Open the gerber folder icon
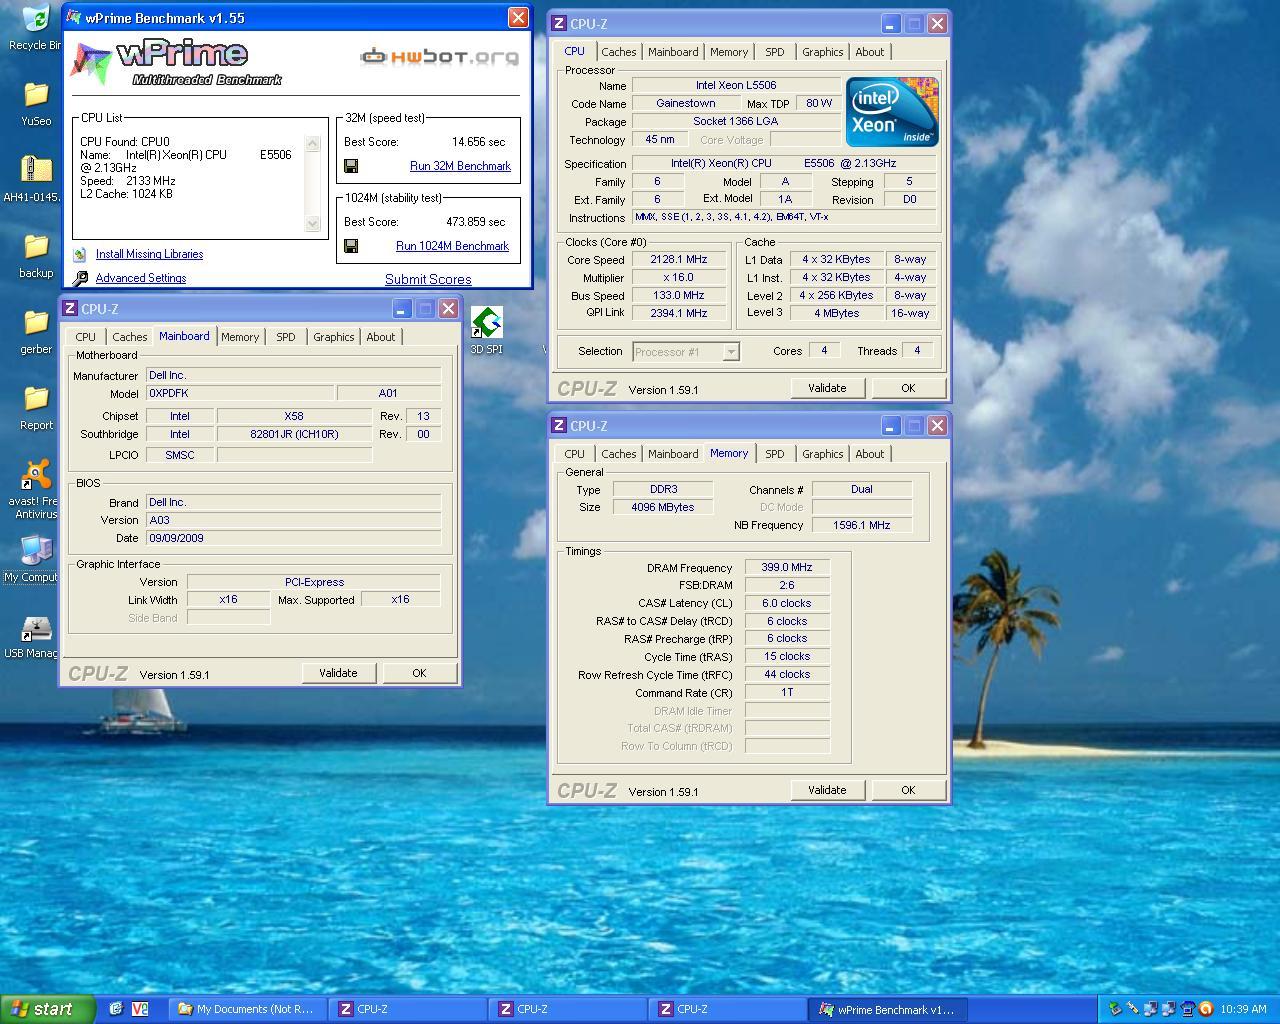The height and width of the screenshot is (1024, 1280). pyautogui.click(x=36, y=322)
